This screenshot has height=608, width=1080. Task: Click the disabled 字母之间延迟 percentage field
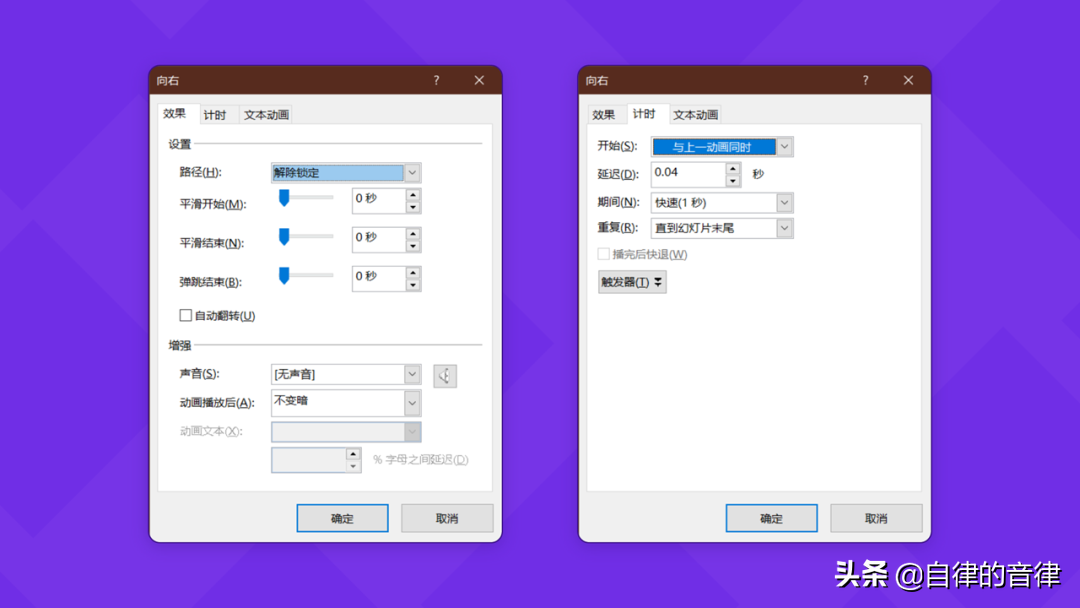[308, 460]
